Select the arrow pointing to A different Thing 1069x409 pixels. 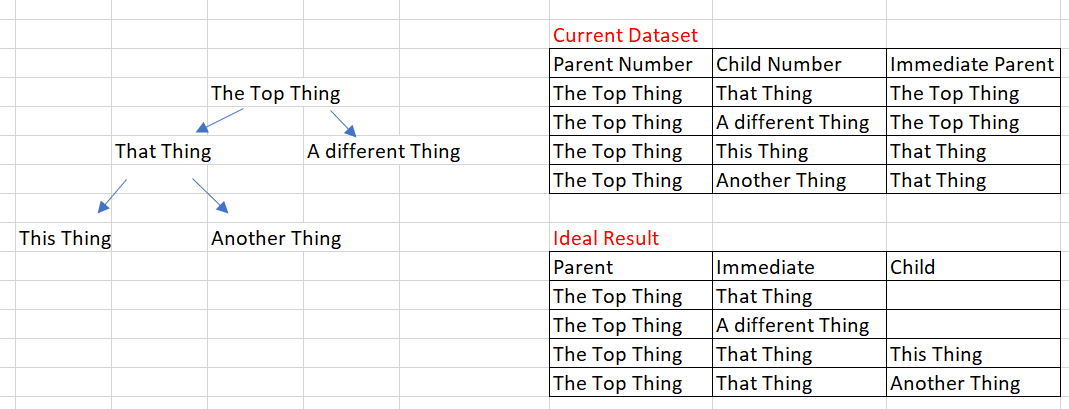(x=342, y=123)
